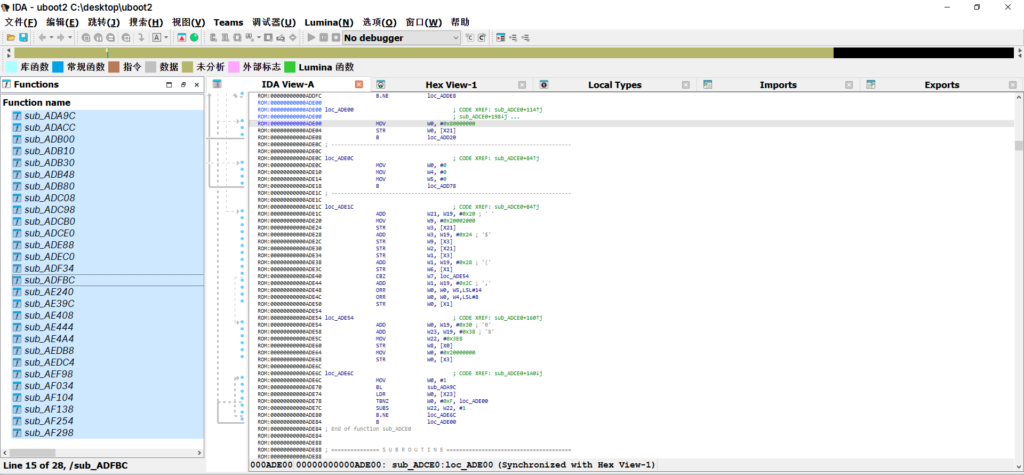Click the 外部标志 pink legend swatch
The height and width of the screenshot is (475, 1024).
(x=233, y=67)
